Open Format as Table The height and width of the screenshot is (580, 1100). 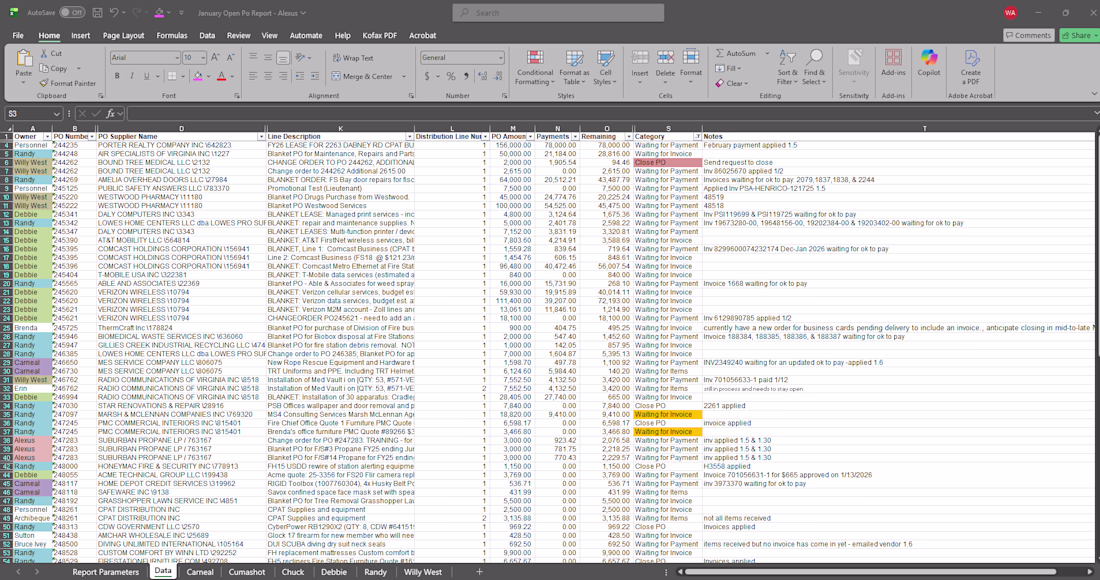click(574, 67)
